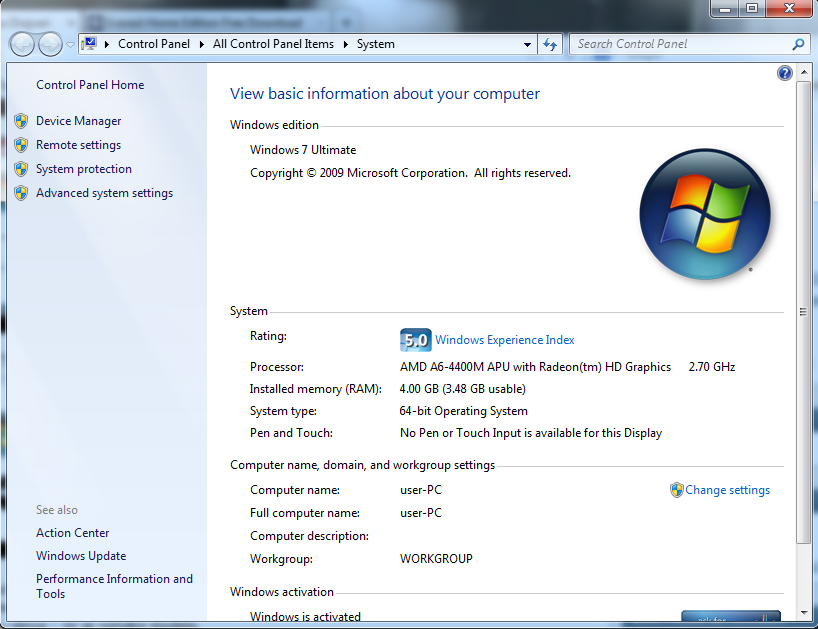Click shield icon beside Advanced system settings

[21, 193]
